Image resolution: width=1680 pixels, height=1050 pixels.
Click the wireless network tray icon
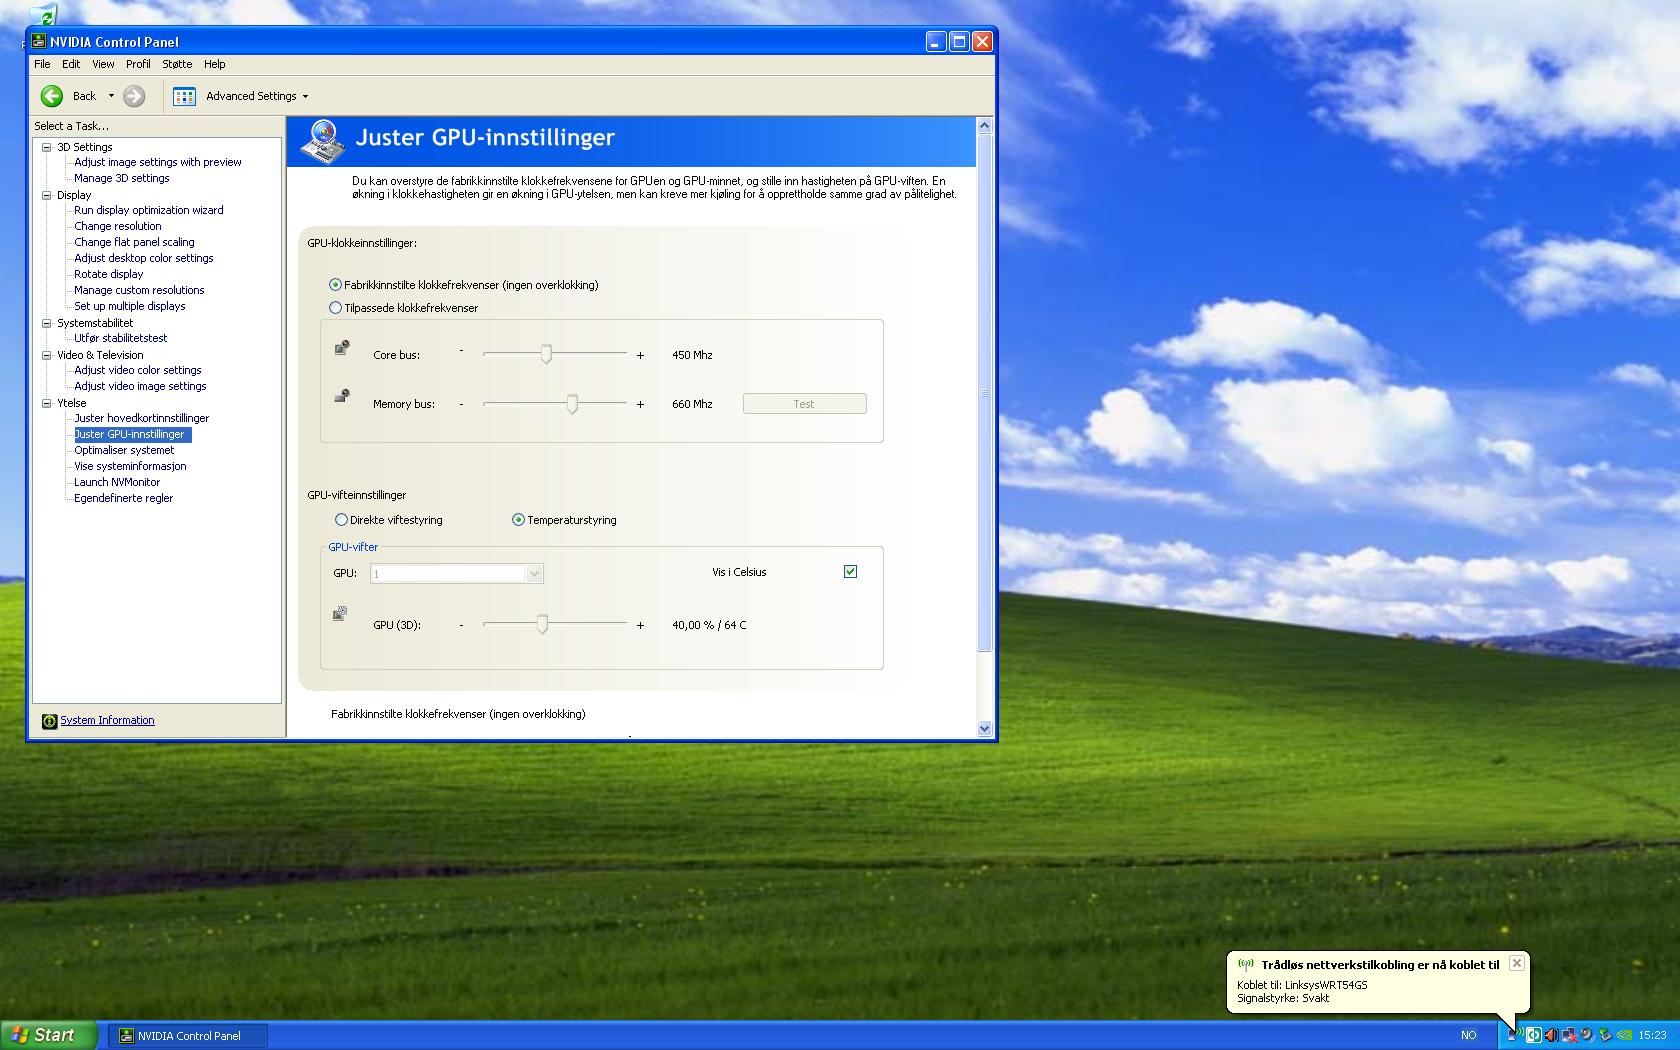(x=1517, y=1035)
